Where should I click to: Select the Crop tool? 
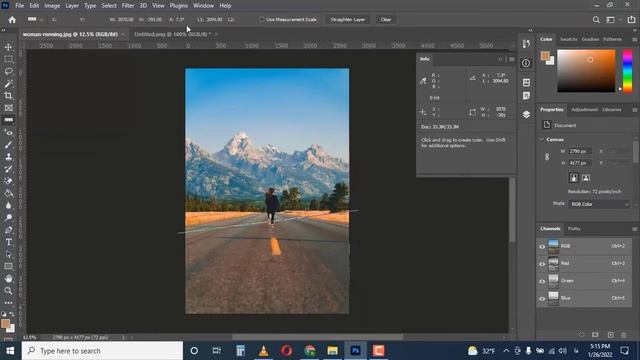pyautogui.click(x=8, y=96)
